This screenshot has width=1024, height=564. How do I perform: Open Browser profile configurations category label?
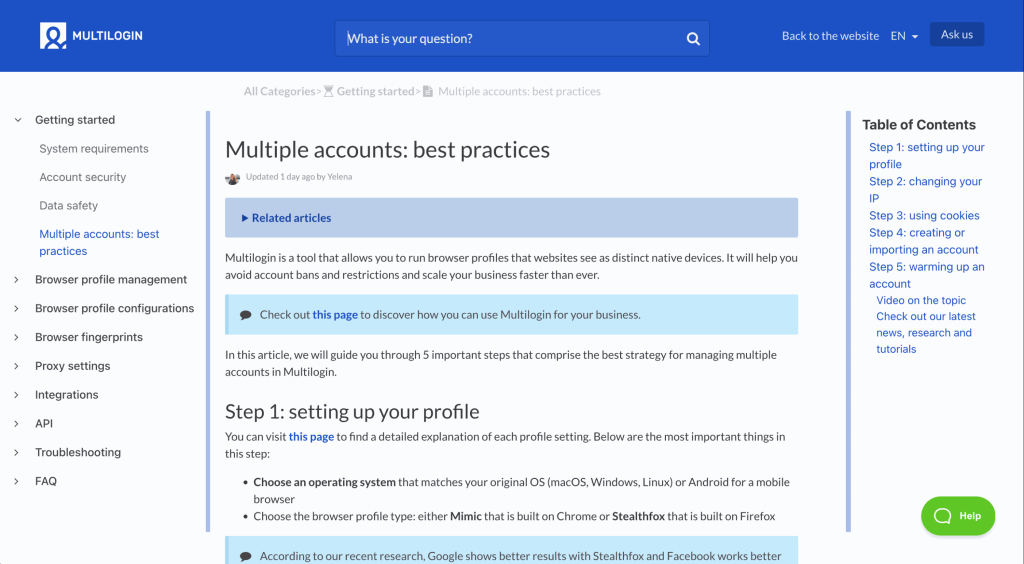[114, 308]
